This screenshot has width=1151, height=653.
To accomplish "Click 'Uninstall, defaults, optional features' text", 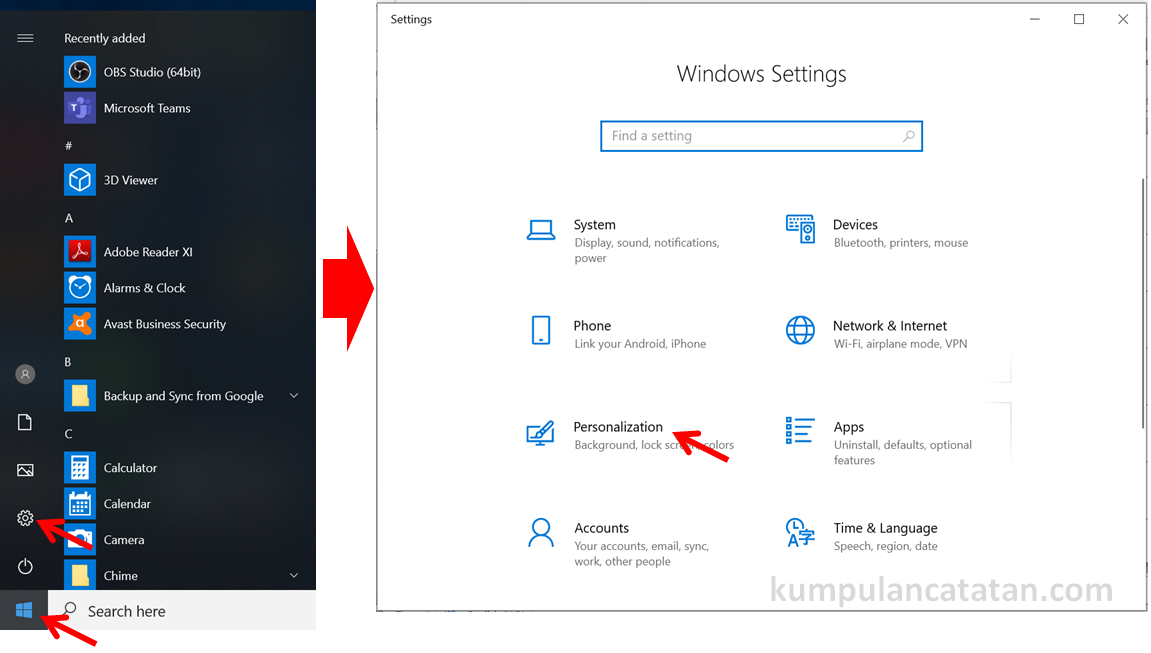I will 902,452.
